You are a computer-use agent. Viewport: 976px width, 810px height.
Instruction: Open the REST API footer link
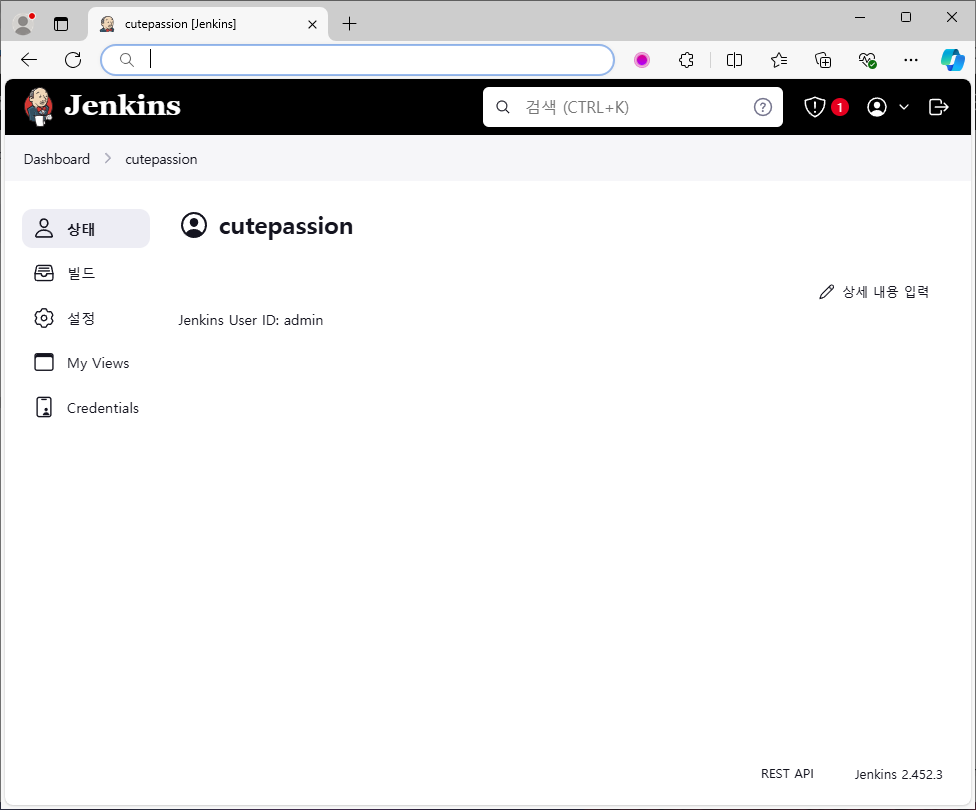(787, 773)
